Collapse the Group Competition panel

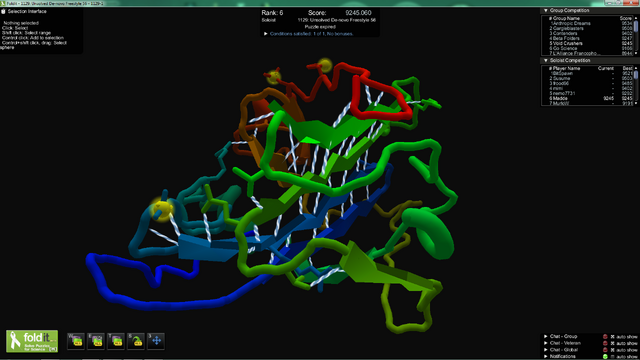(546, 10)
